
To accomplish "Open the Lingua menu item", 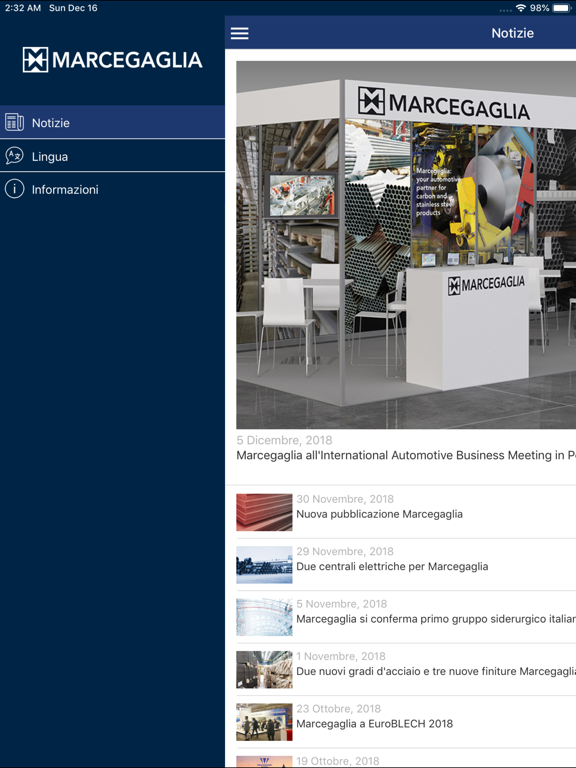I will click(112, 156).
